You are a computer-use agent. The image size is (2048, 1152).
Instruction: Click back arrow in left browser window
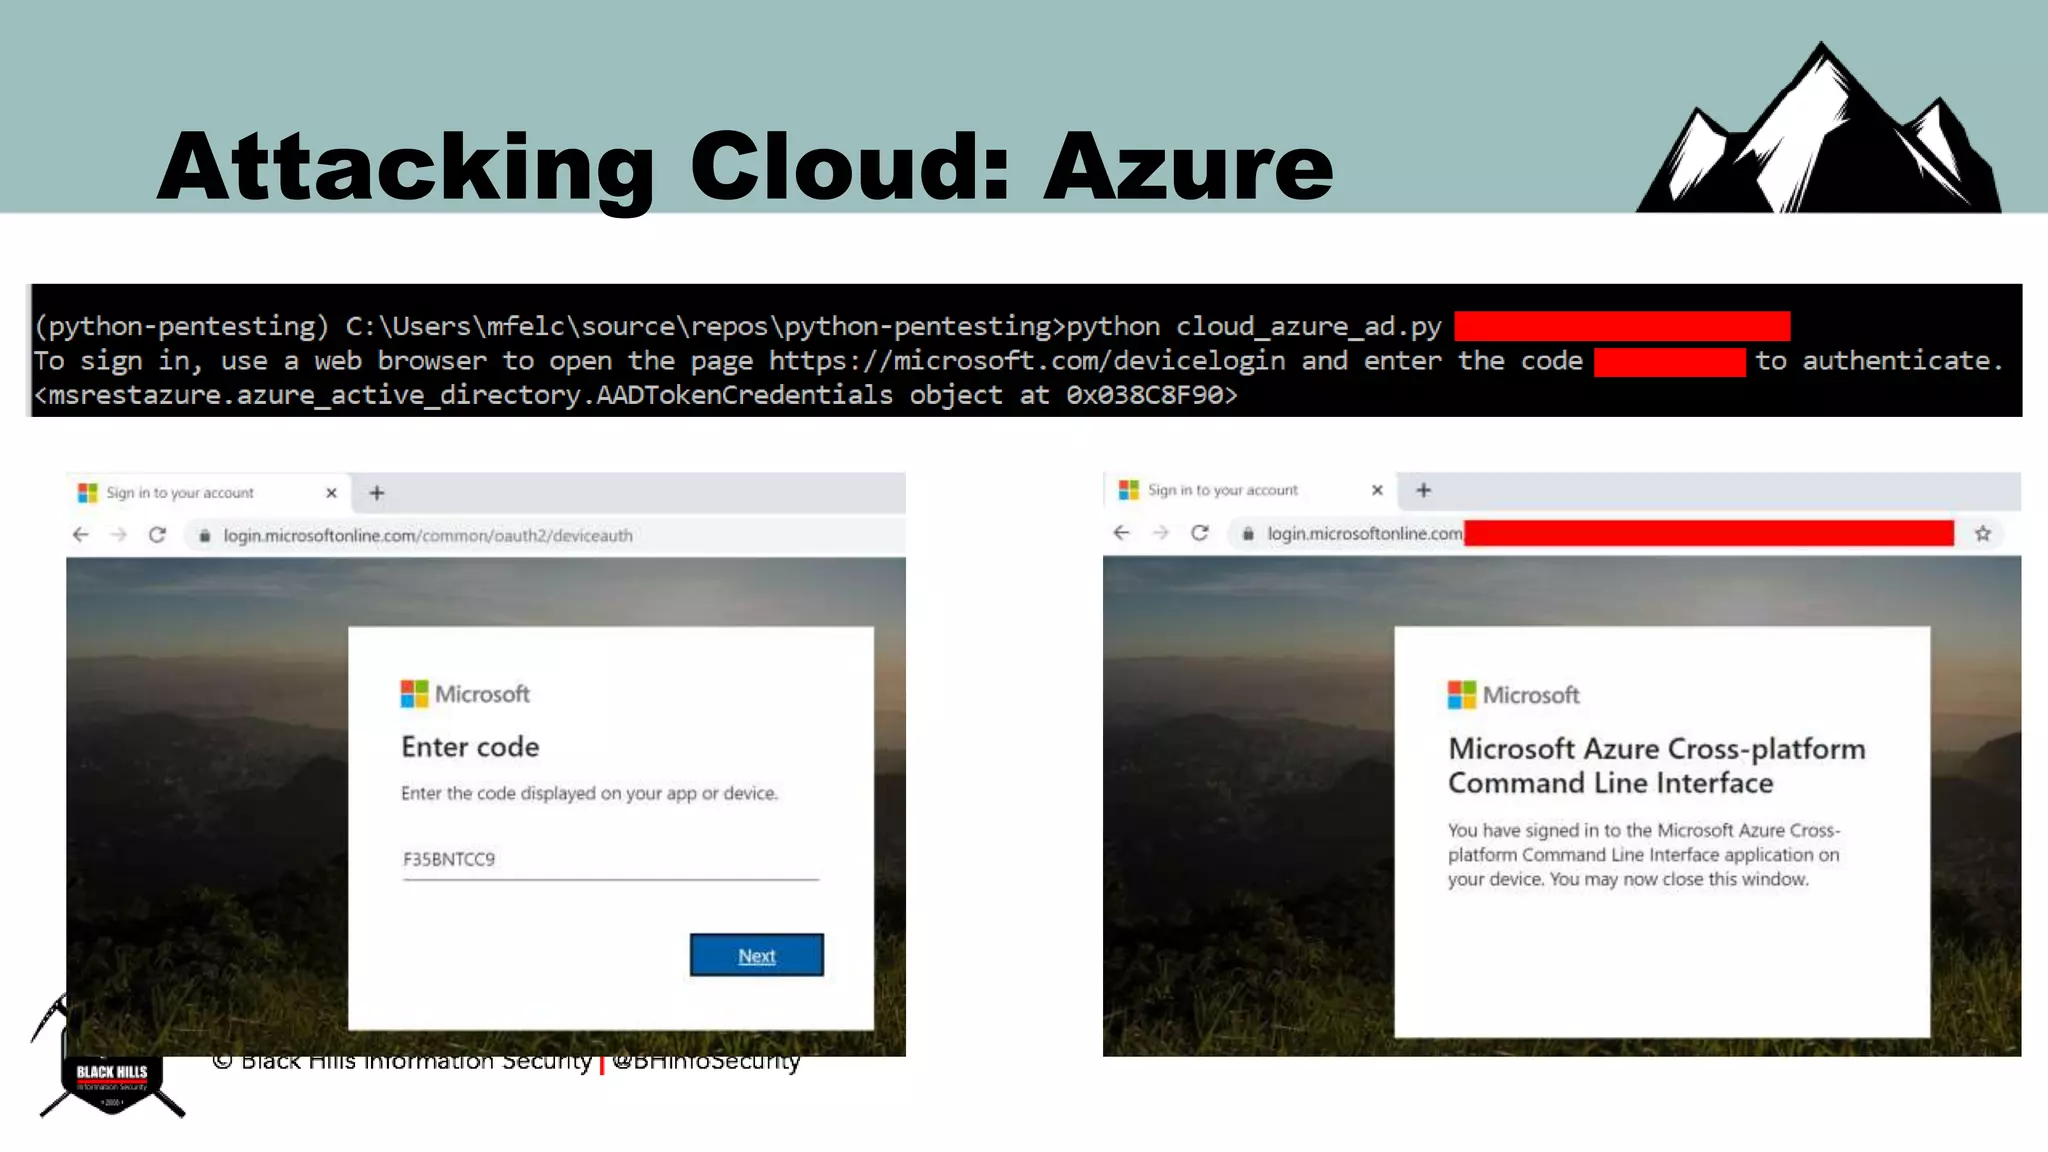point(81,535)
